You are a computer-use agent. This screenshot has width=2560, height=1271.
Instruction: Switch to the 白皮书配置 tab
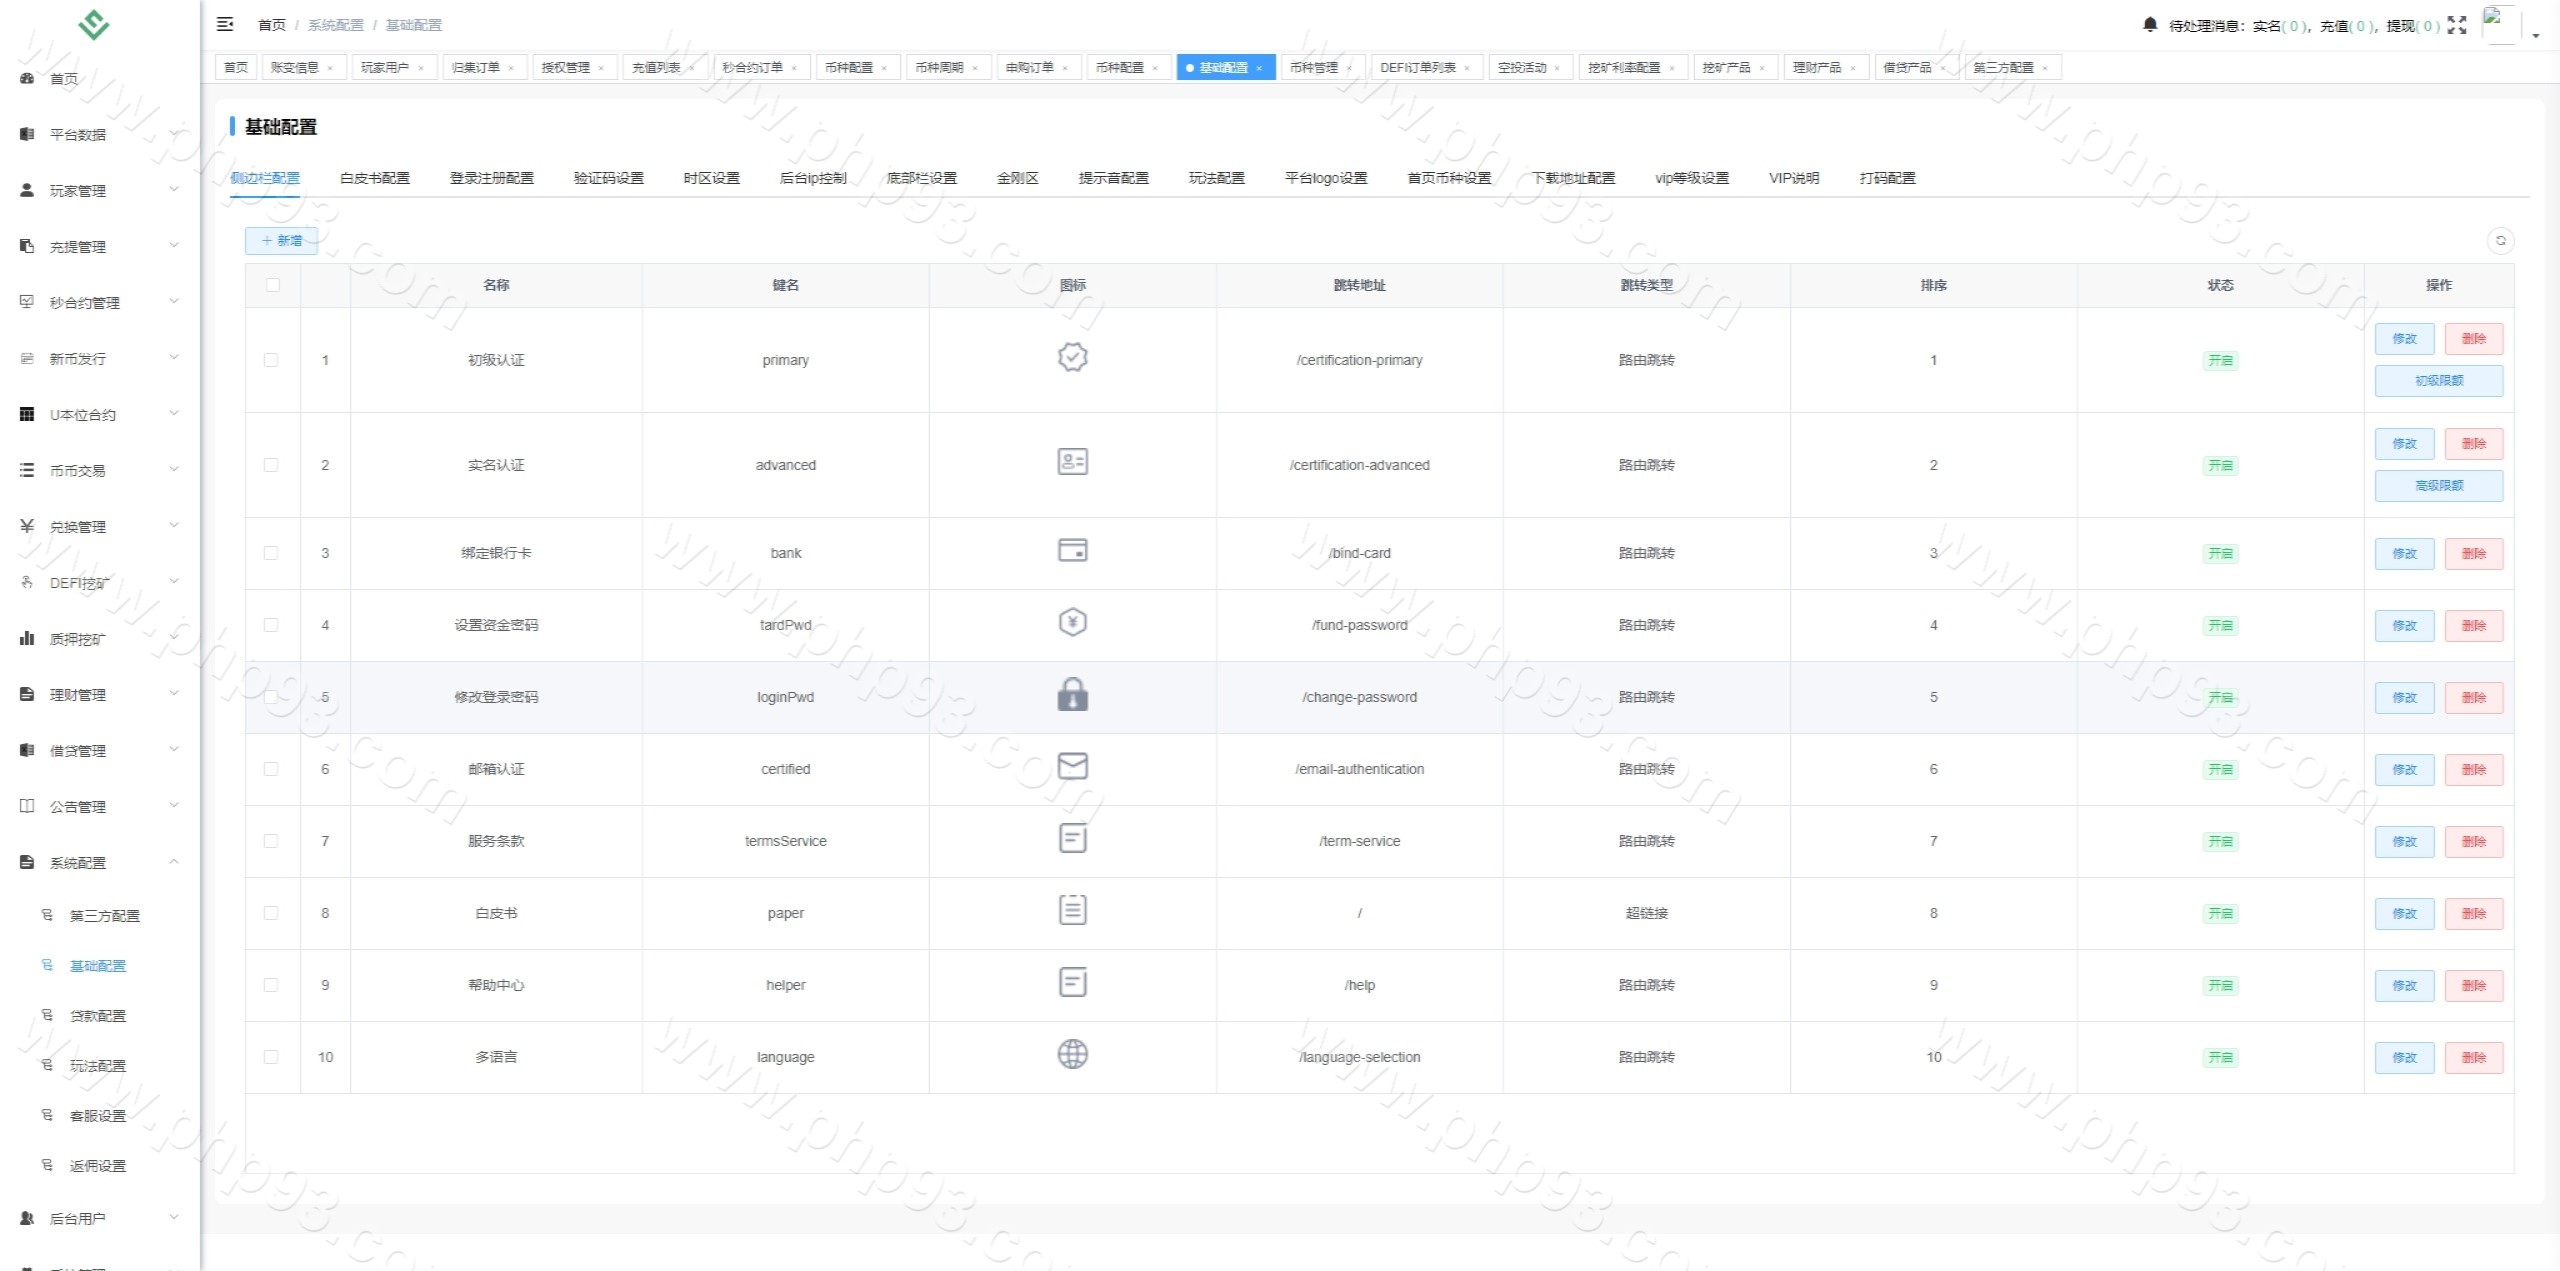pyautogui.click(x=374, y=178)
